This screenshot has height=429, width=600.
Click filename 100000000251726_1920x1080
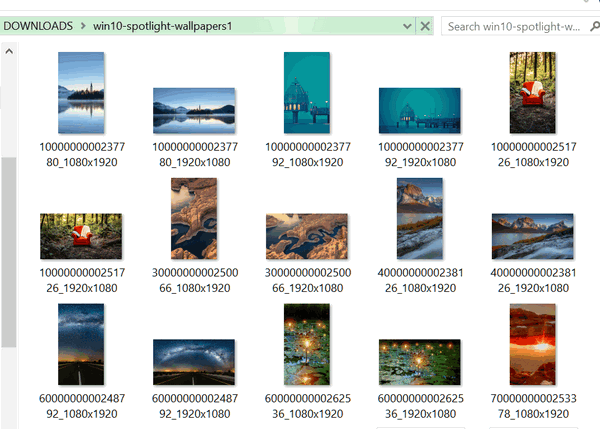coord(82,280)
